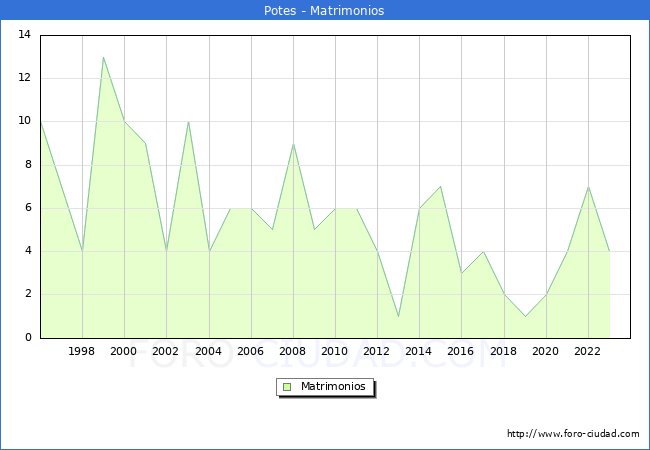Click the y-axis value 4
Screen dimensions: 650x450
tap(28, 251)
